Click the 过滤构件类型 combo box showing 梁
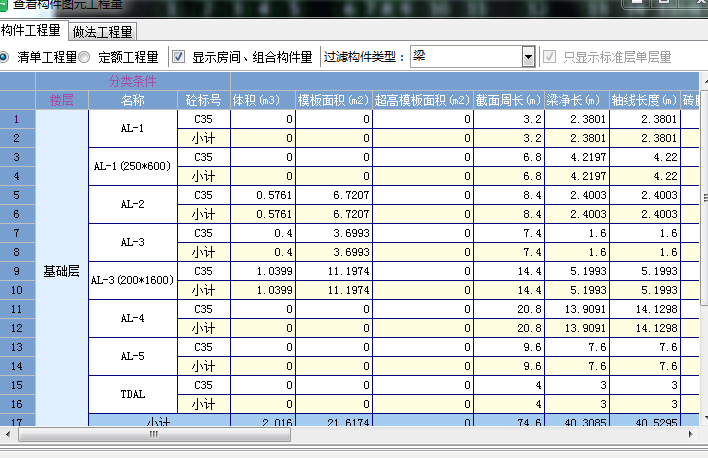This screenshot has width=708, height=458. (x=472, y=57)
